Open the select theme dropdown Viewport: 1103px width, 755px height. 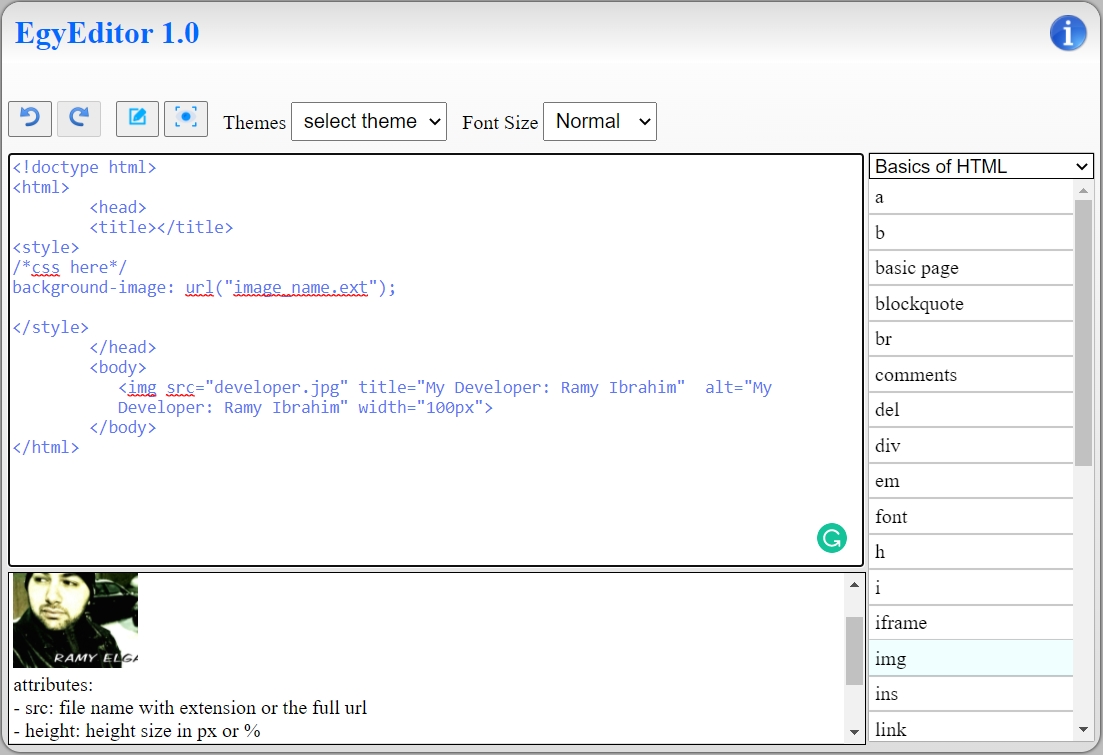coord(368,121)
